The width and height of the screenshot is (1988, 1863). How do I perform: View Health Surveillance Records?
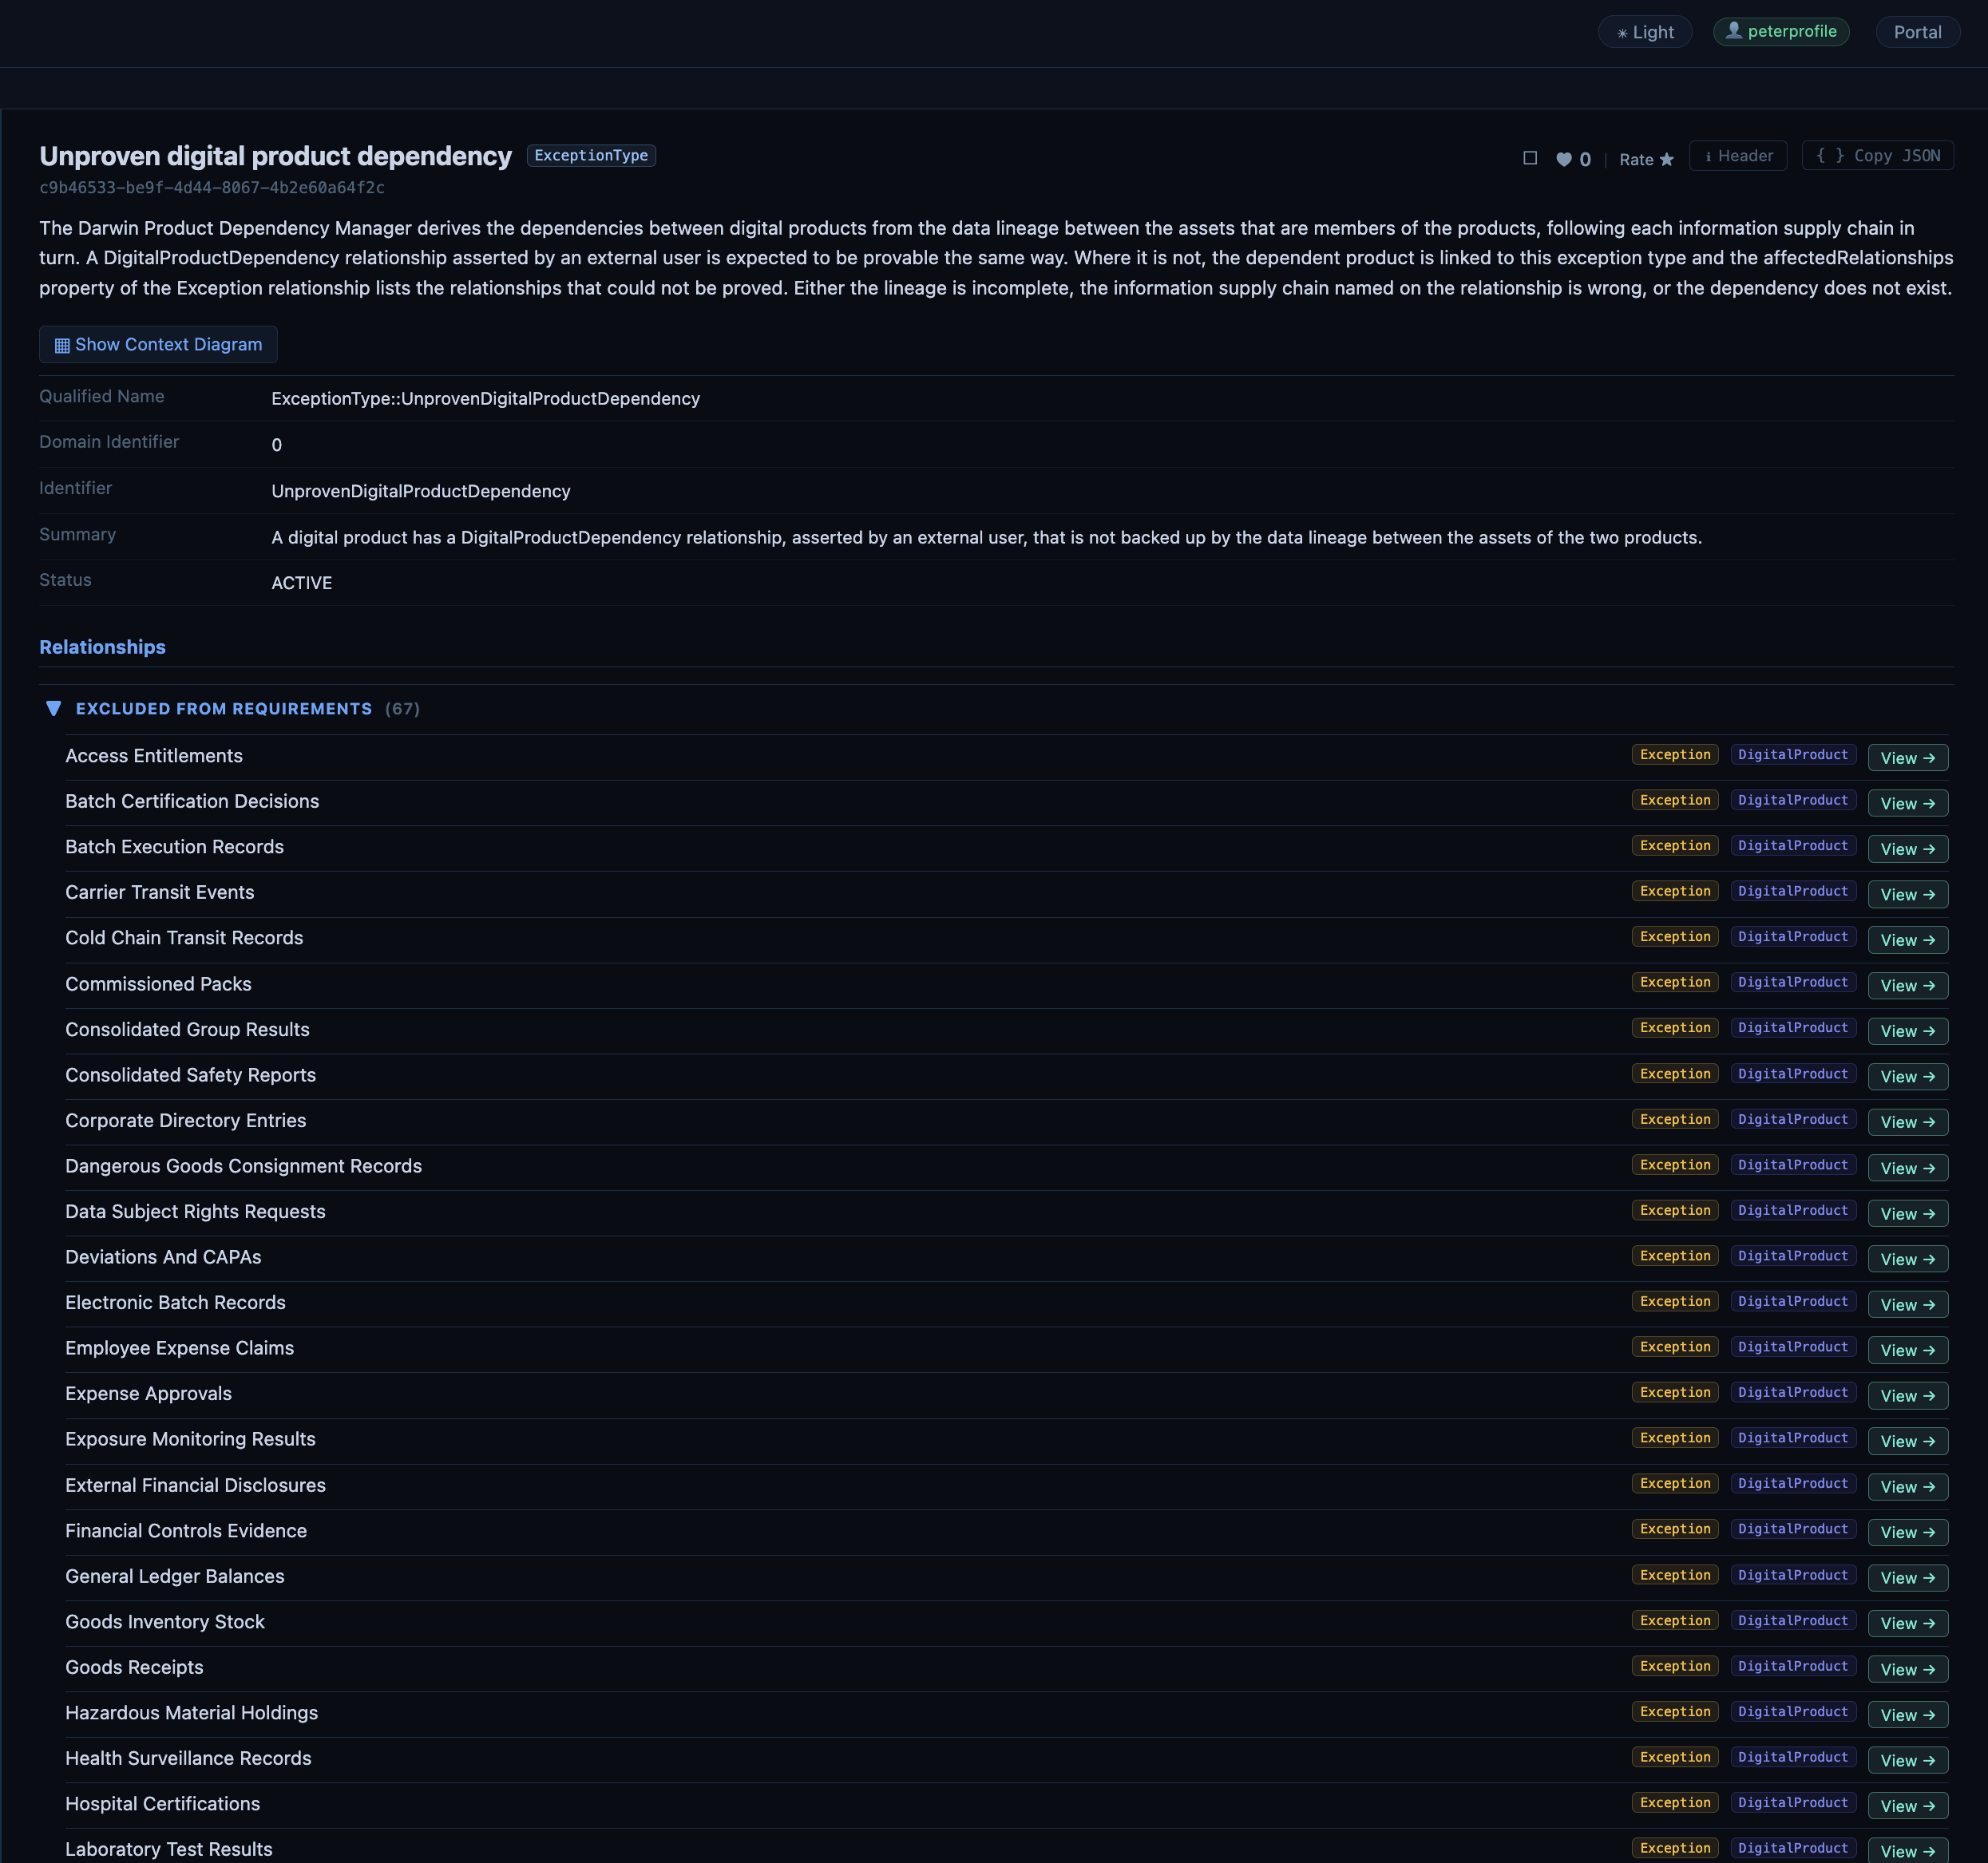tap(1907, 1760)
